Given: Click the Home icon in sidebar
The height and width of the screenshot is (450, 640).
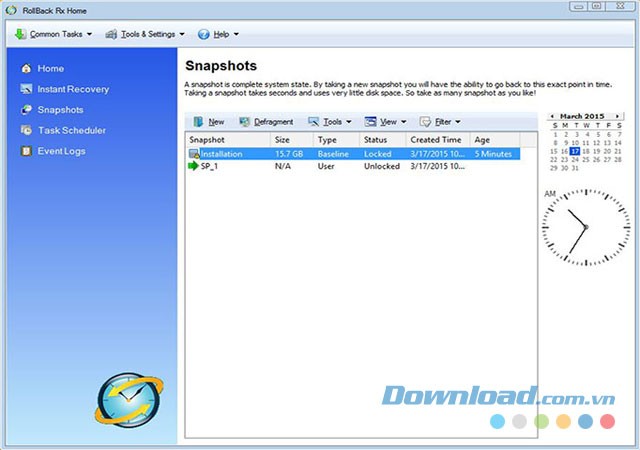Looking at the screenshot, I should (x=26, y=69).
